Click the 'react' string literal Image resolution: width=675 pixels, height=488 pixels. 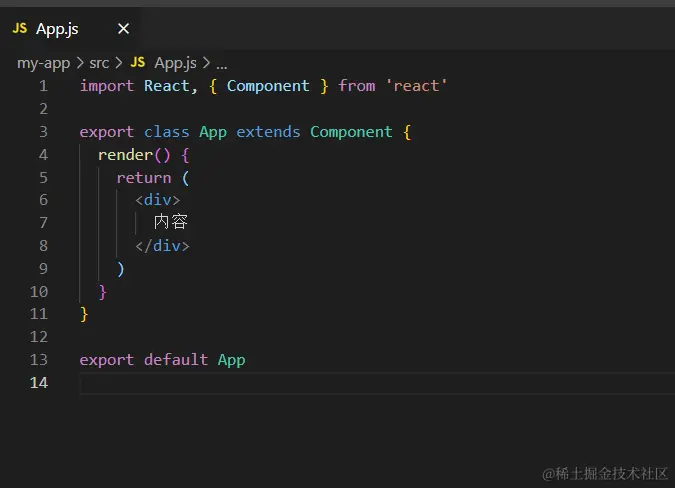coord(416,86)
